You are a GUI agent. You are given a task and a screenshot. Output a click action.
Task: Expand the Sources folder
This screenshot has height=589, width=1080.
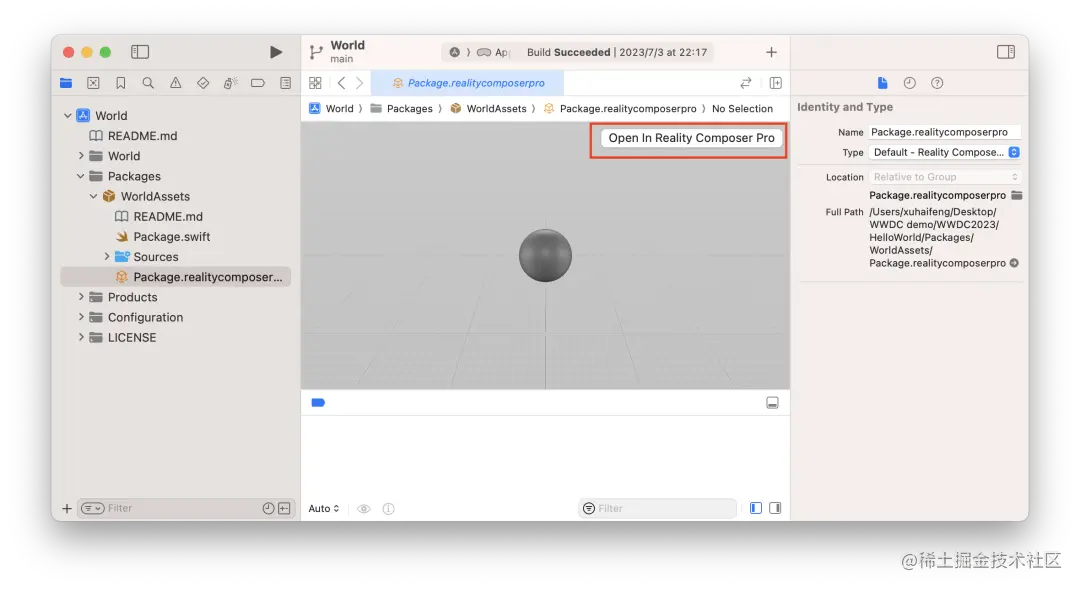107,256
